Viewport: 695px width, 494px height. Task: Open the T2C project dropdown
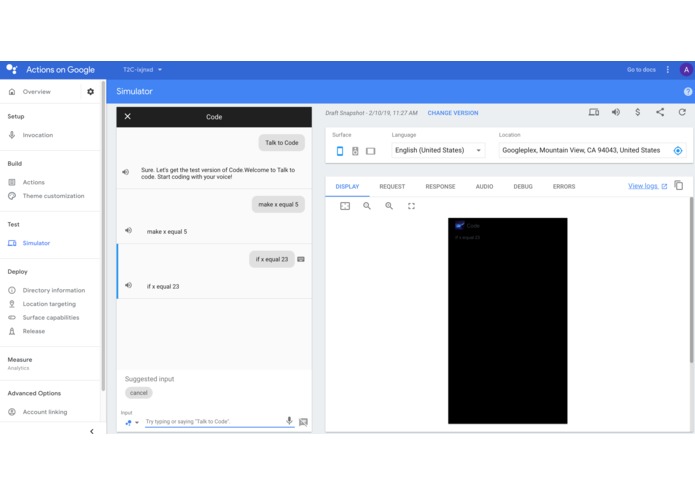(143, 70)
